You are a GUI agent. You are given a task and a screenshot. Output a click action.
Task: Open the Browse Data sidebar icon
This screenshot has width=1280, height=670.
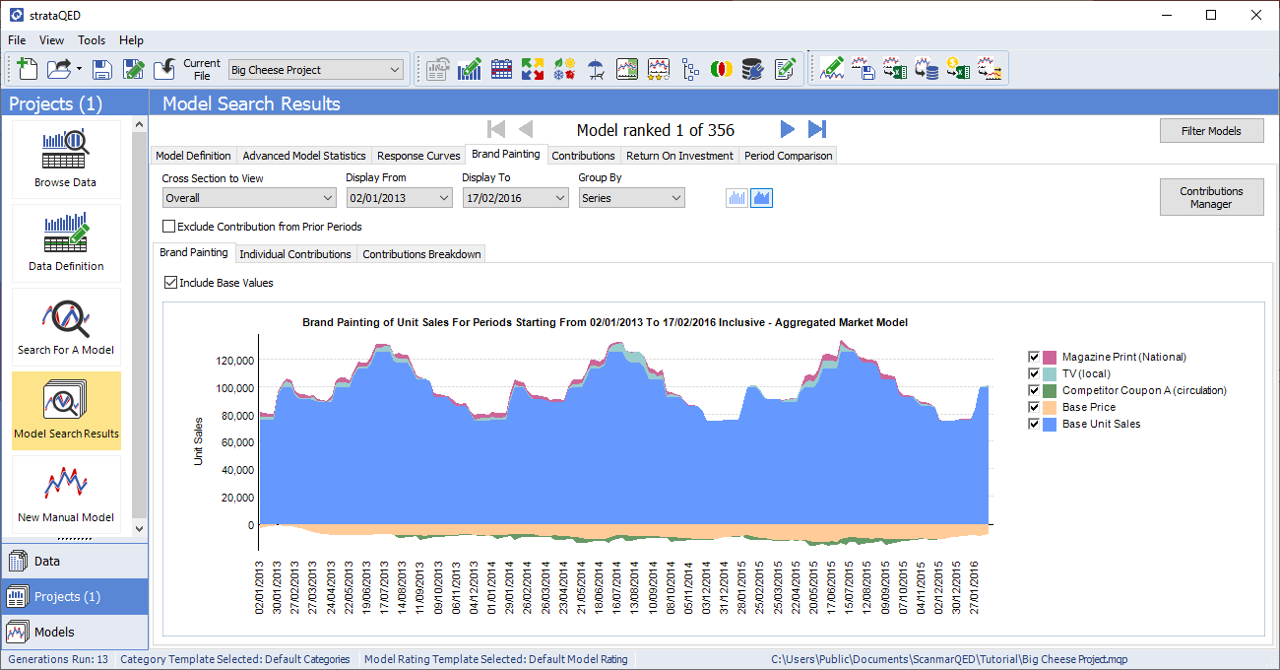click(66, 158)
